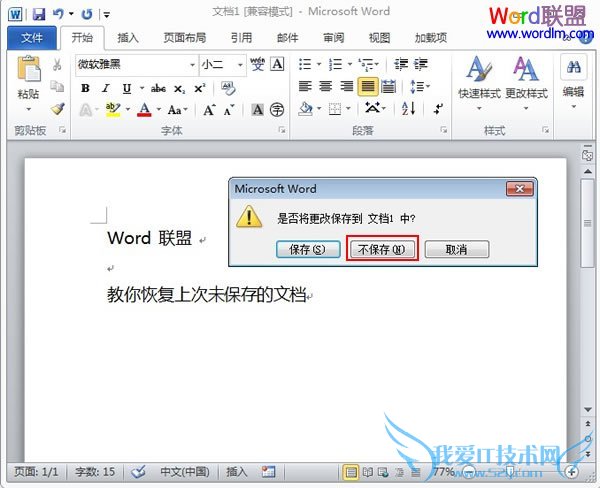Click the Copy icon in clipboard group

[x=57, y=86]
